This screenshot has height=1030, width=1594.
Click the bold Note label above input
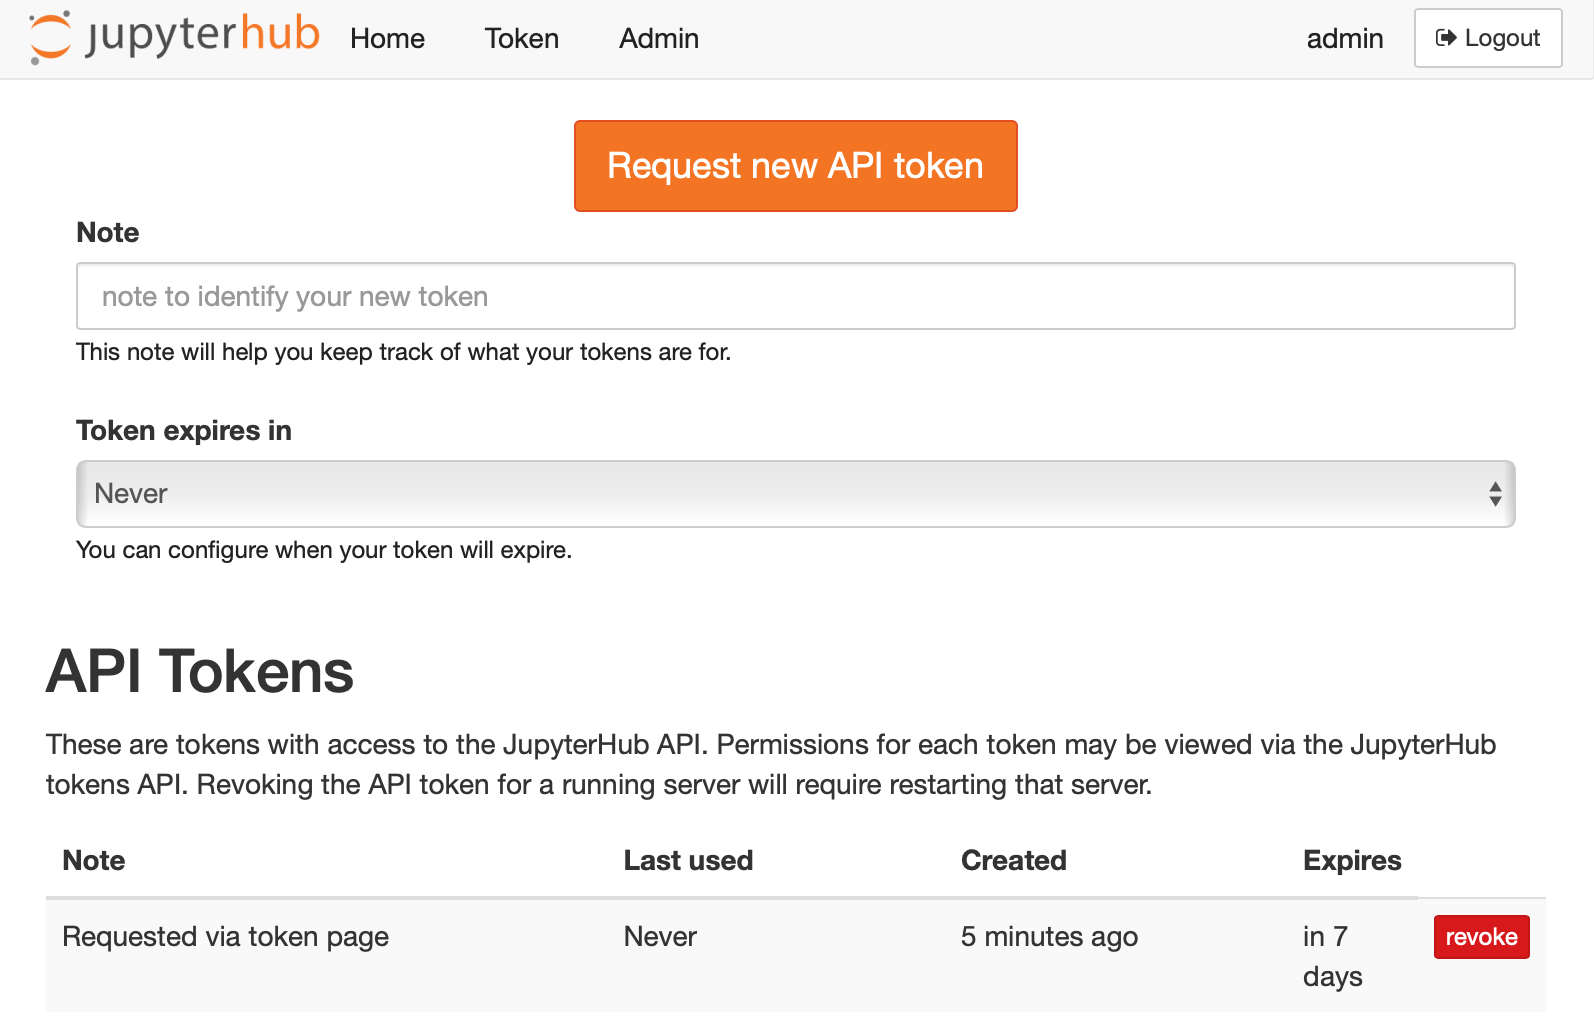pos(108,233)
